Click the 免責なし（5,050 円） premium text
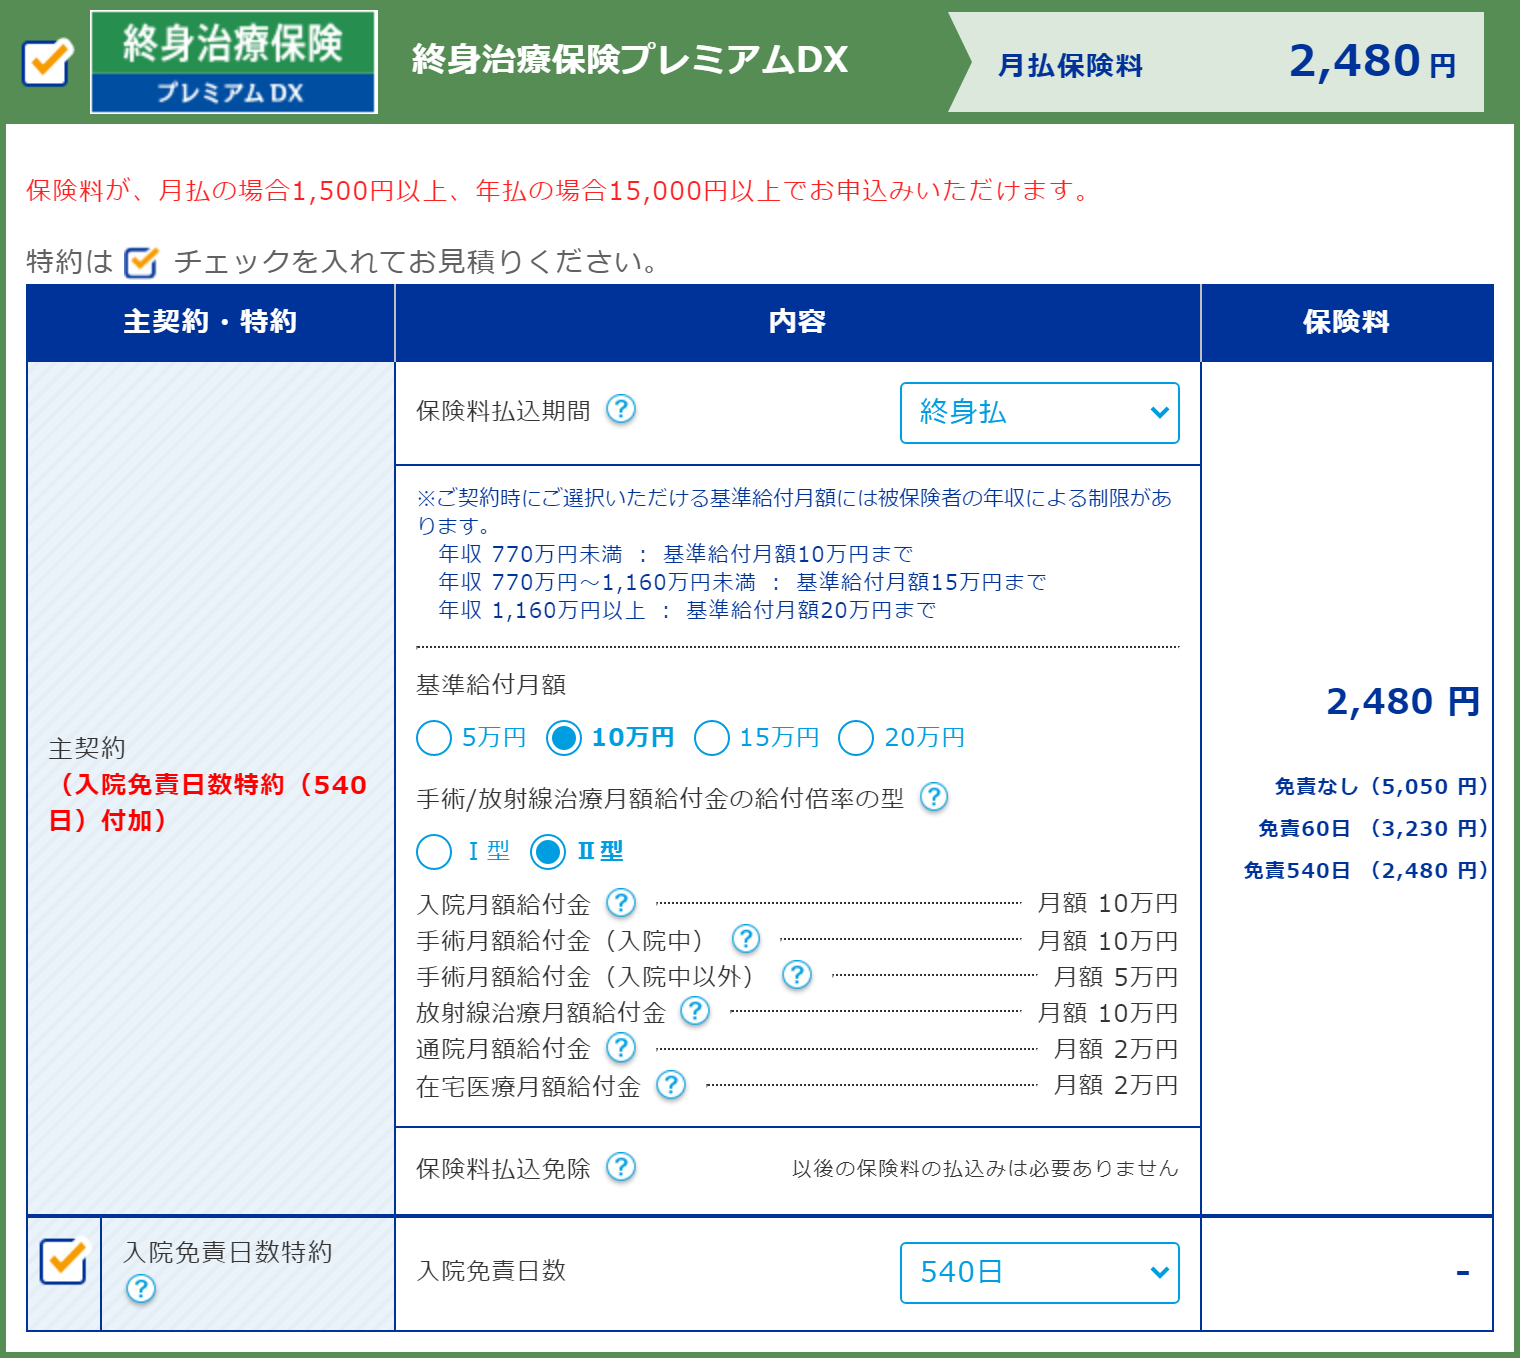The width and height of the screenshot is (1520, 1358). click(x=1382, y=787)
